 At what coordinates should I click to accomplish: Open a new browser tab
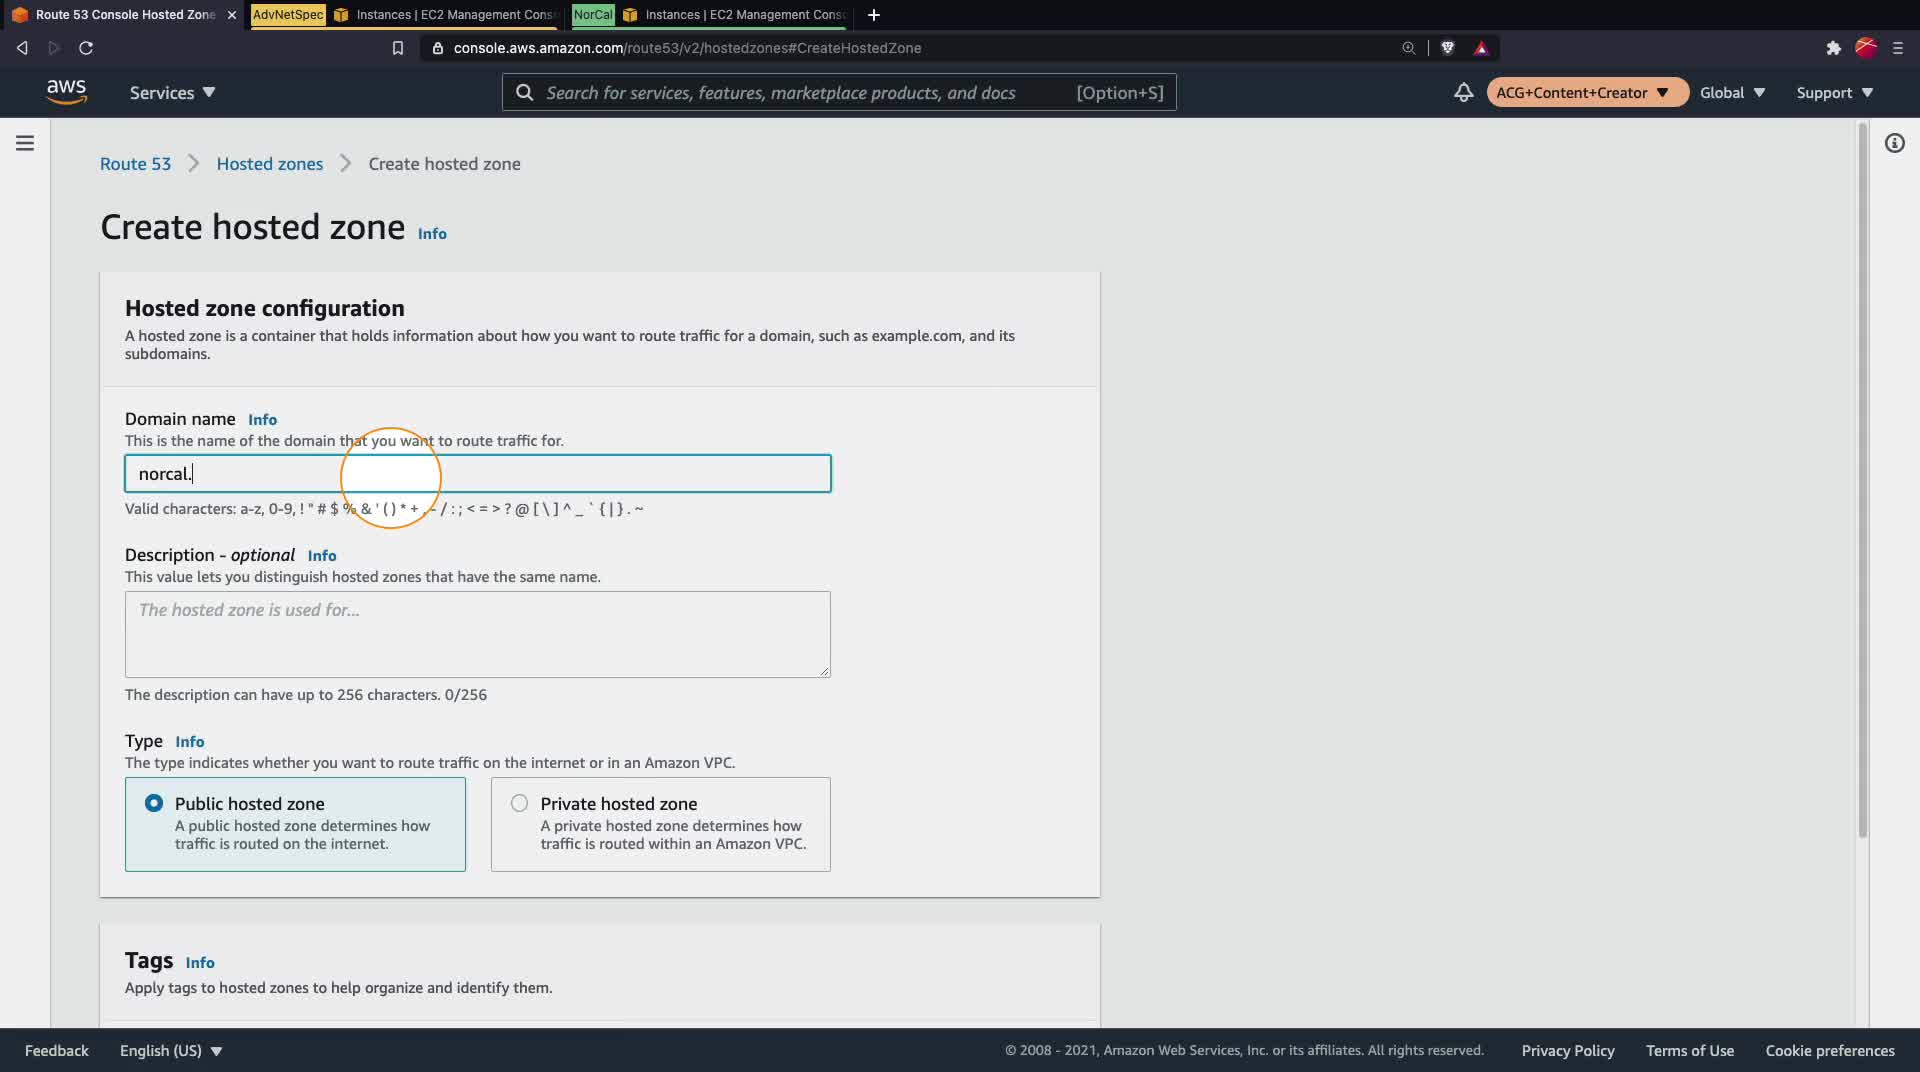coord(873,15)
